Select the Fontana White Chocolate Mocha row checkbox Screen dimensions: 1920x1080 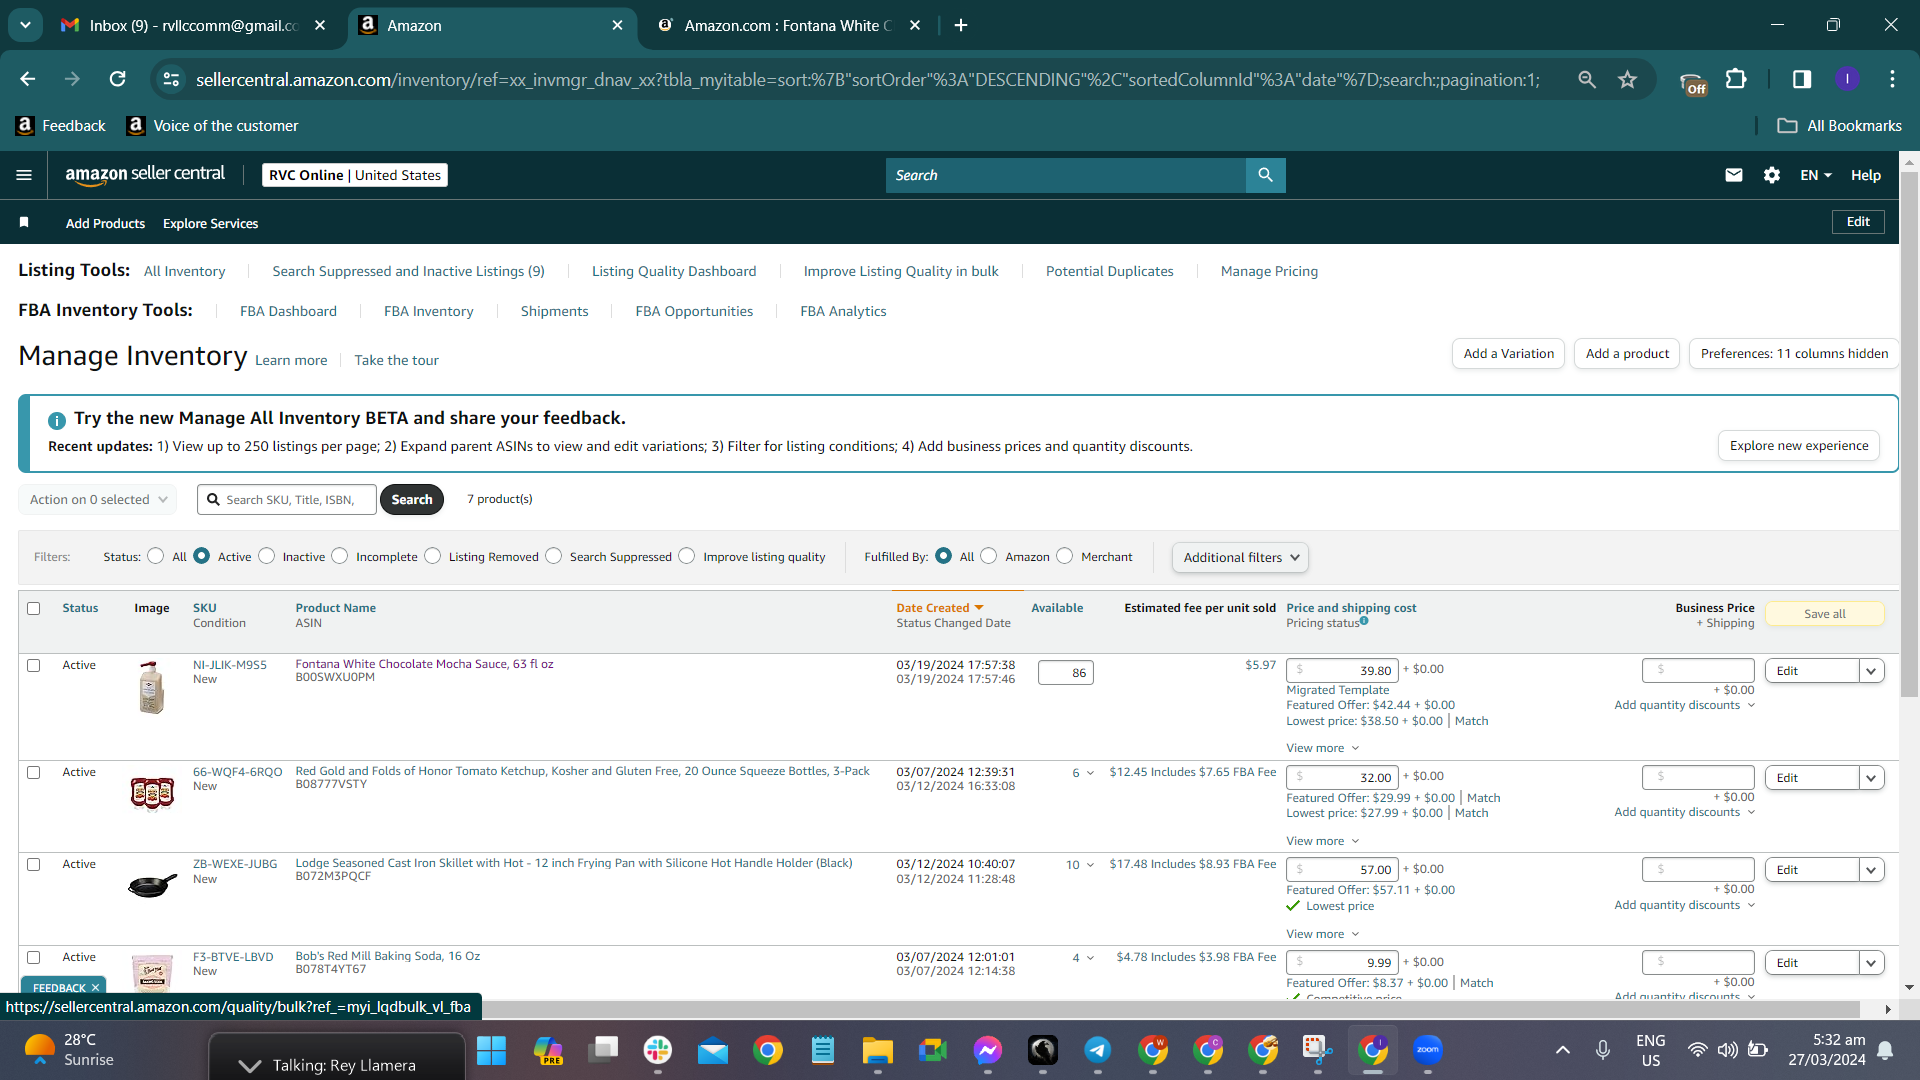tap(34, 665)
